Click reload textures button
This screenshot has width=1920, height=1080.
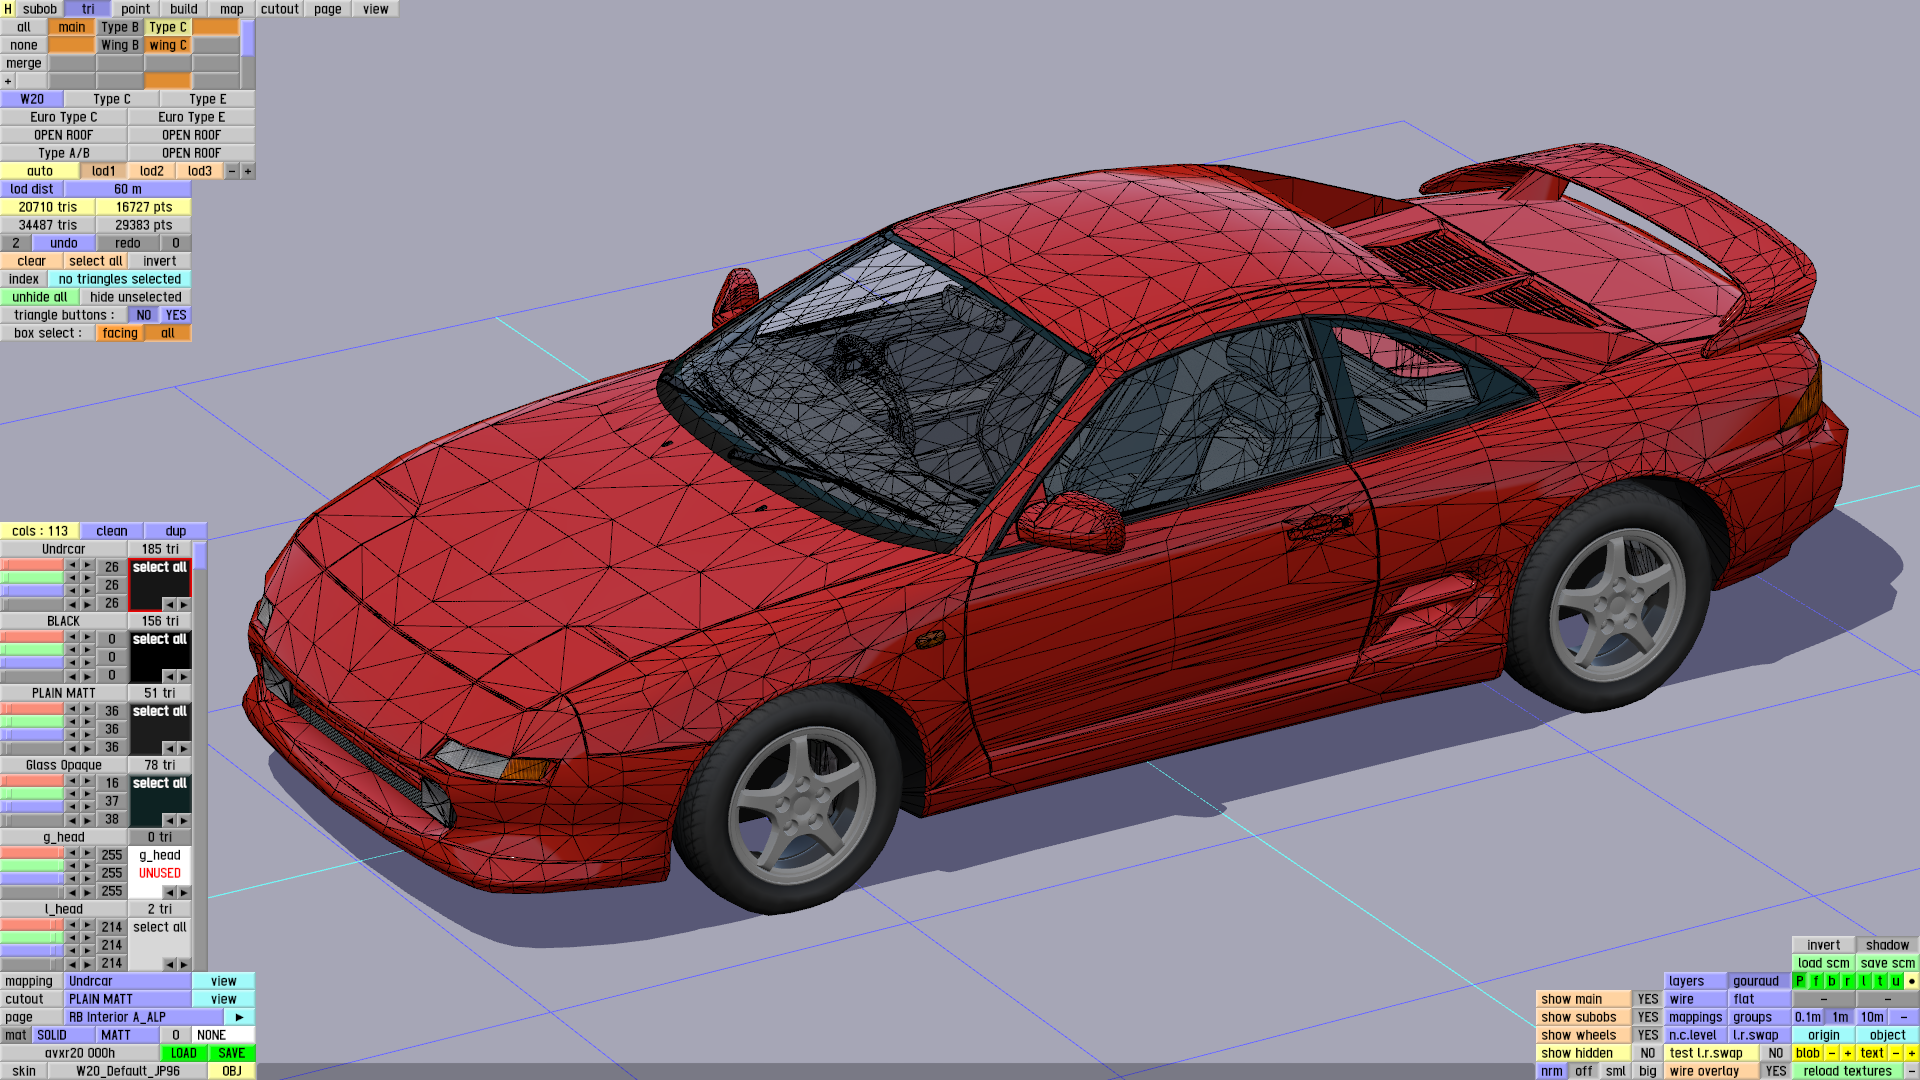1847,1071
